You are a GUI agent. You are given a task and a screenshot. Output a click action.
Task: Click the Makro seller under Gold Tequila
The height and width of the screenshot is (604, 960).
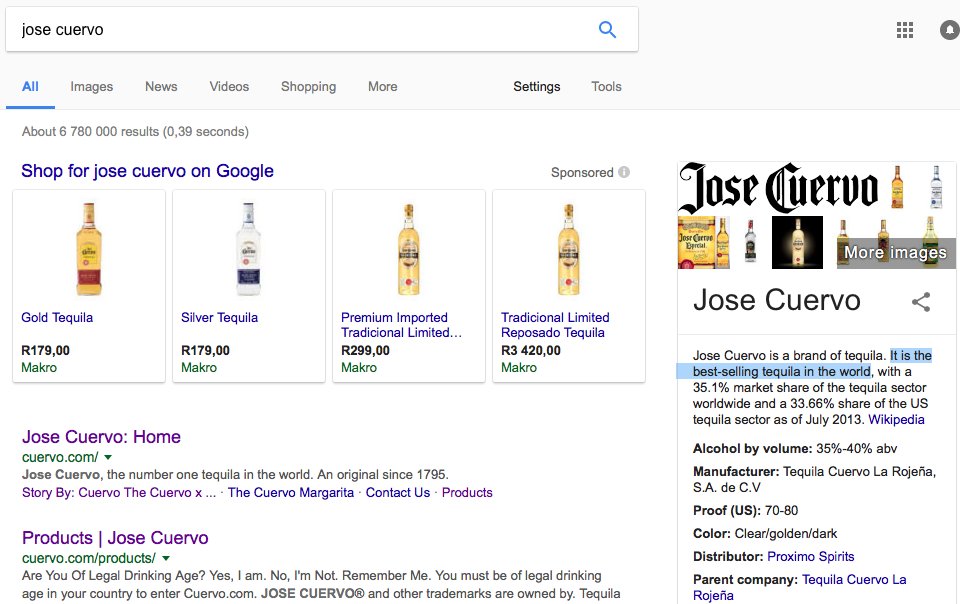[39, 368]
